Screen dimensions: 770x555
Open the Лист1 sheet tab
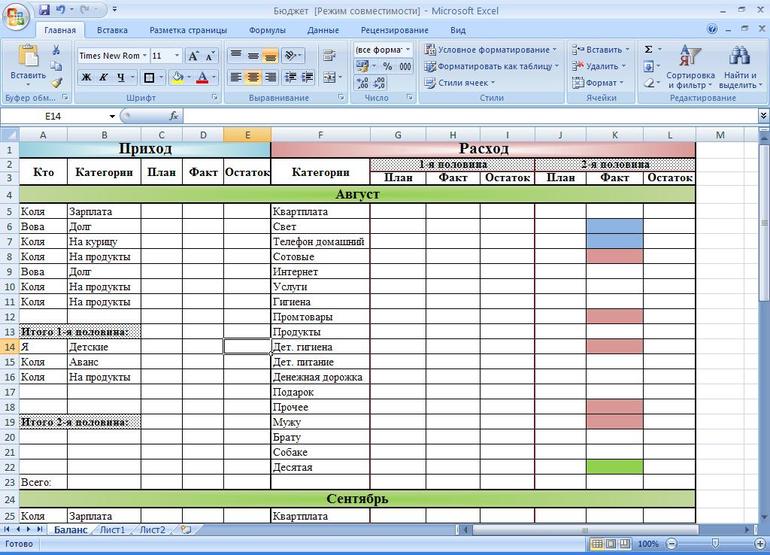112,530
